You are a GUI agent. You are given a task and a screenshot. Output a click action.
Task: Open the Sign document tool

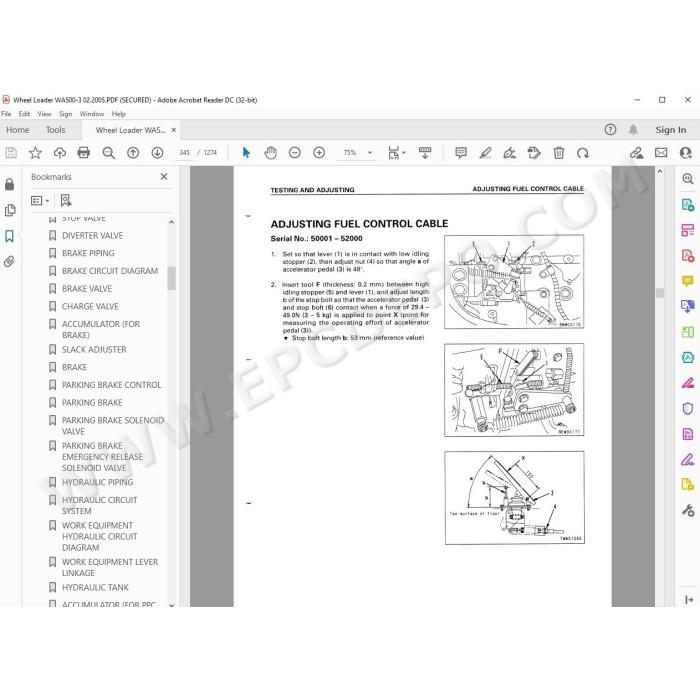coord(510,153)
